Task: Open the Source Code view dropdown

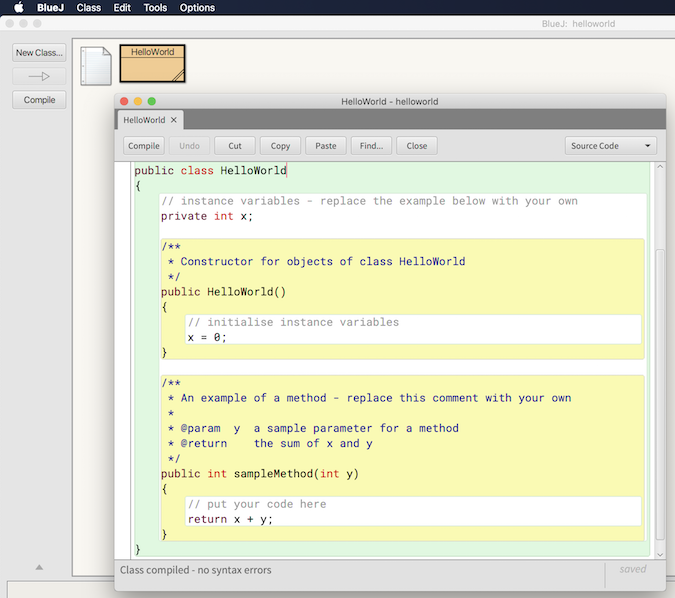Action: [610, 146]
